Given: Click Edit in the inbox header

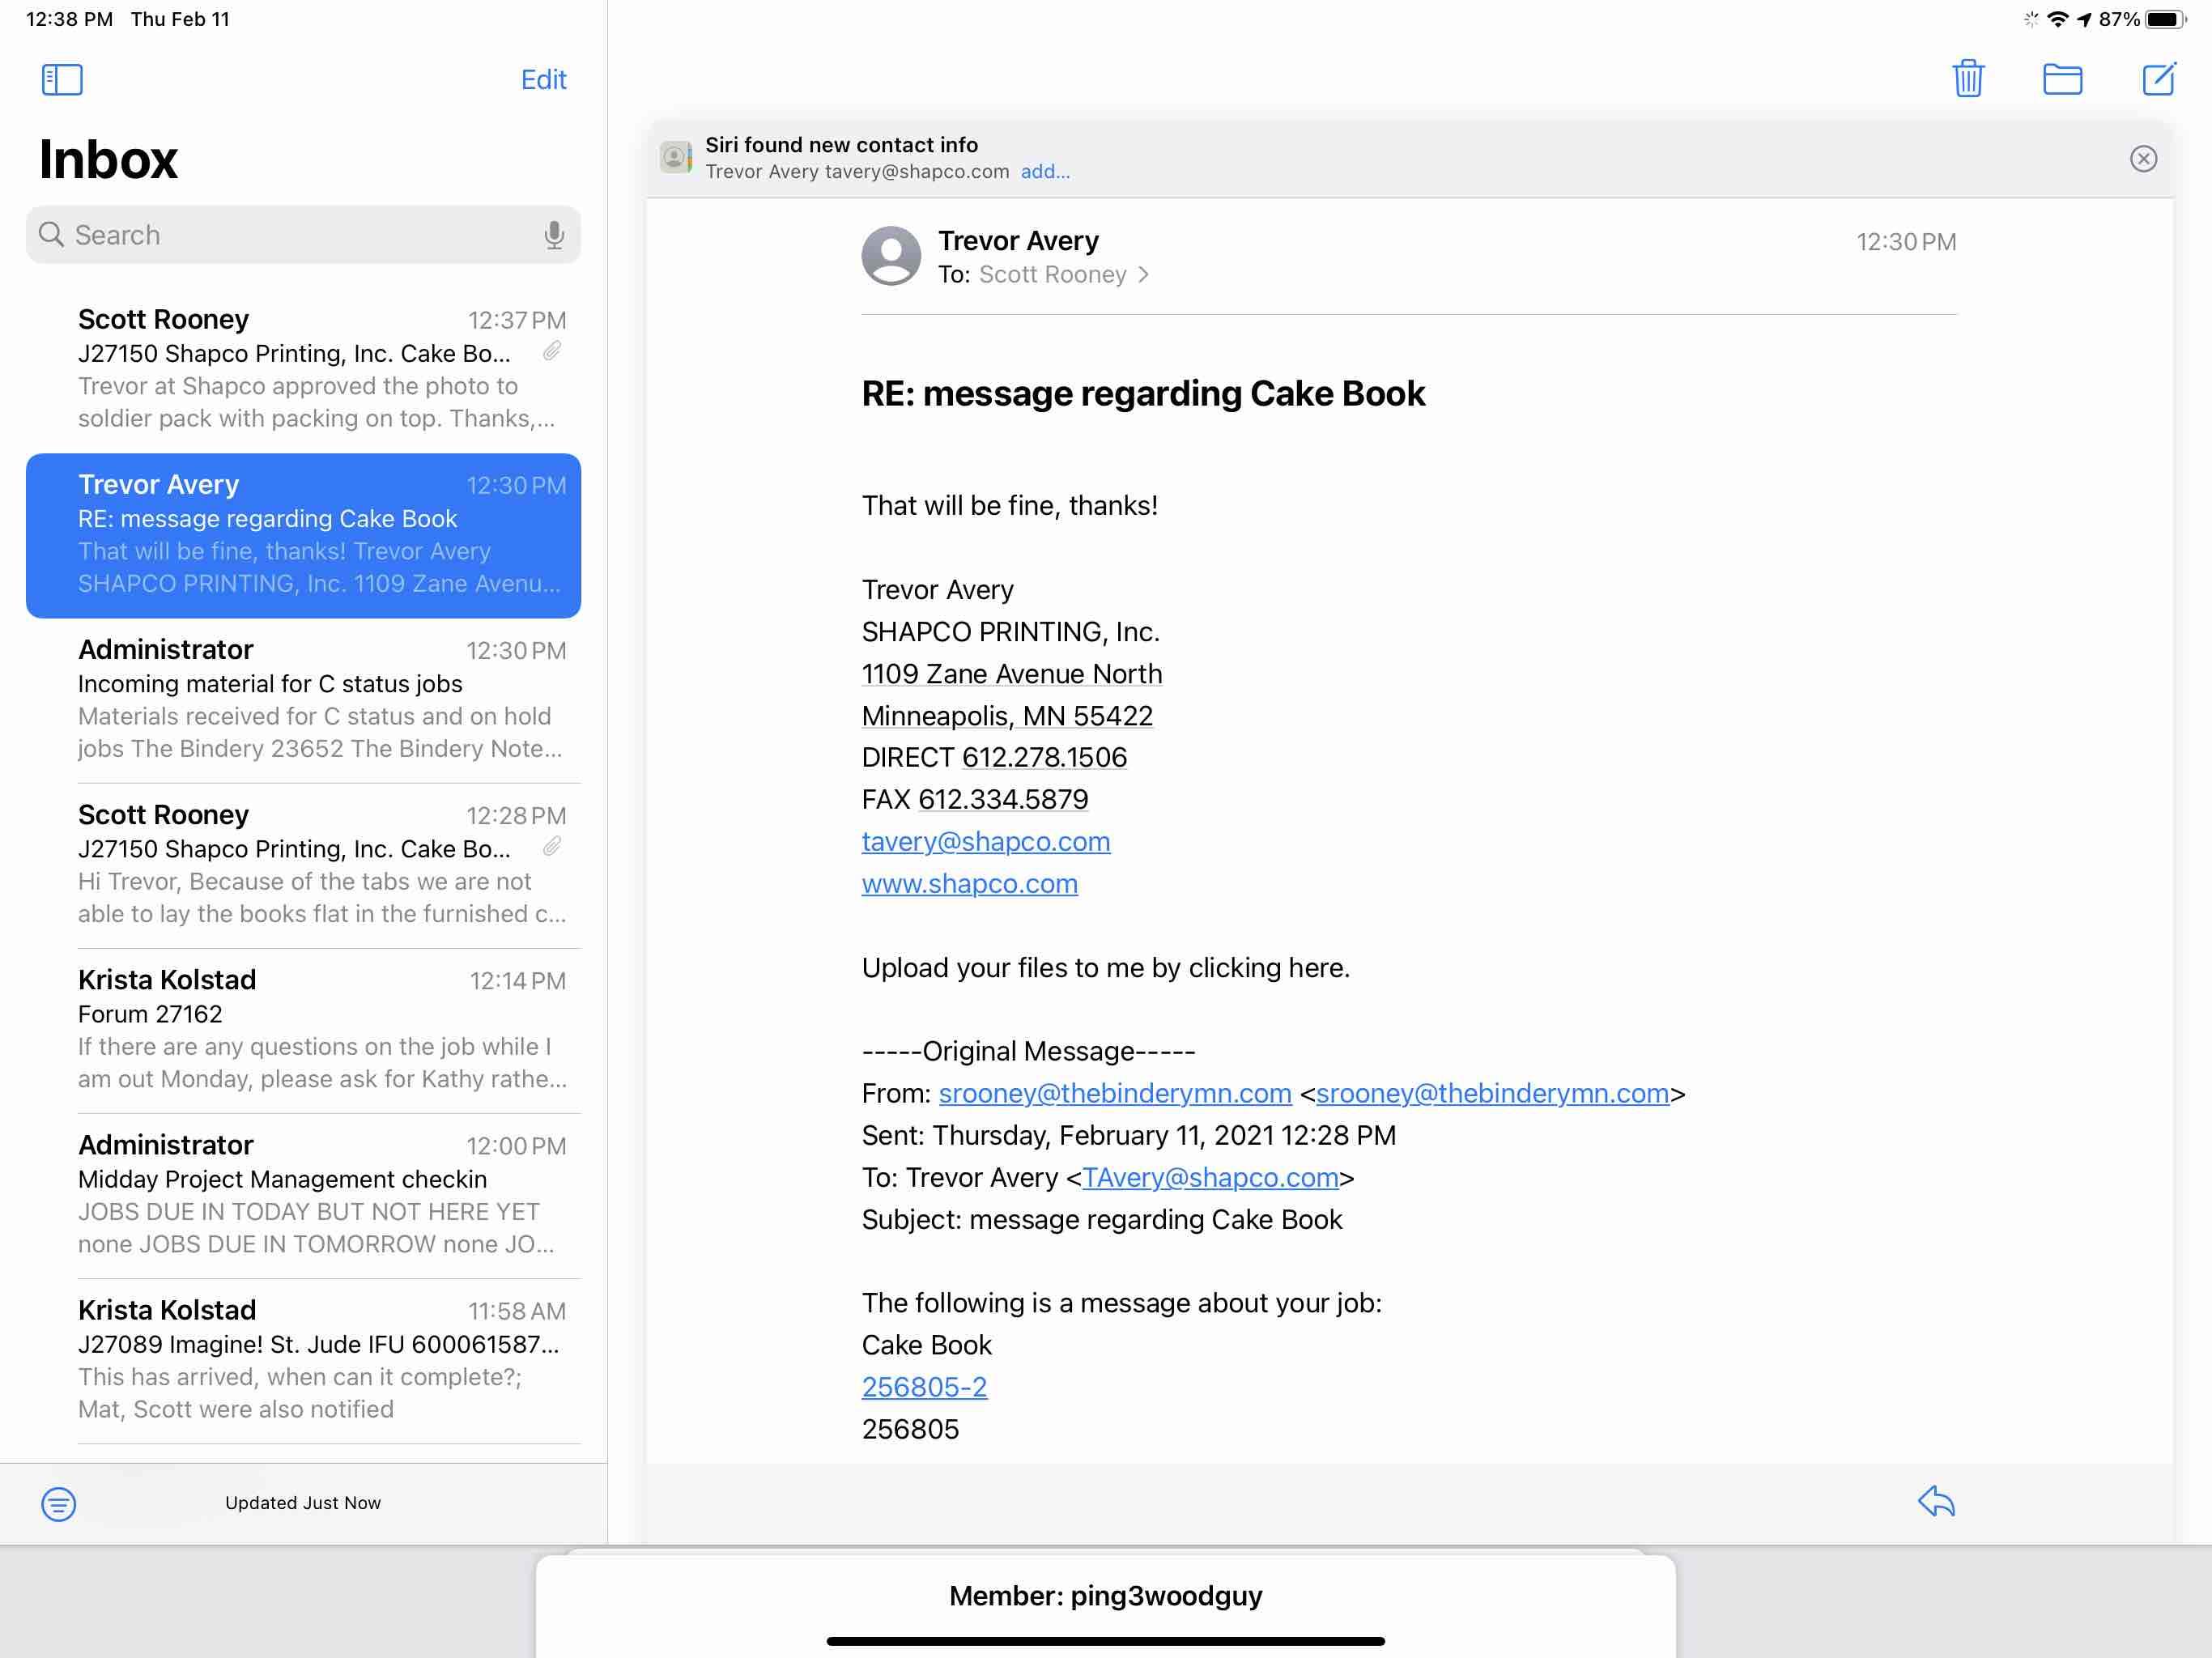Looking at the screenshot, I should point(543,80).
